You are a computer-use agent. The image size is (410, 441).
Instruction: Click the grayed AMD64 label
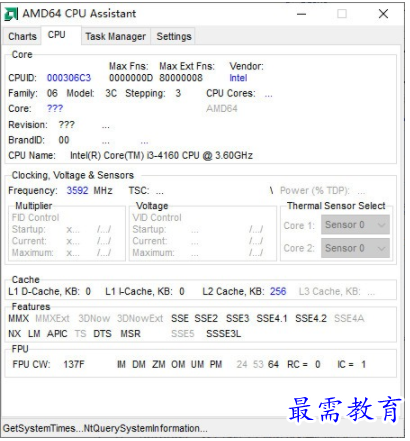coord(222,108)
